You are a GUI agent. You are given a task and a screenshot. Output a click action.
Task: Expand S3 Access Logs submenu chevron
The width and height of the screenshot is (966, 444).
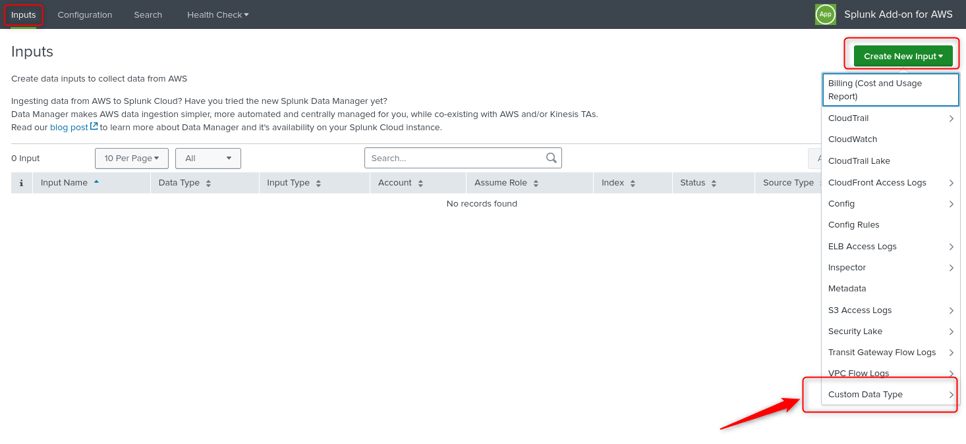[951, 310]
